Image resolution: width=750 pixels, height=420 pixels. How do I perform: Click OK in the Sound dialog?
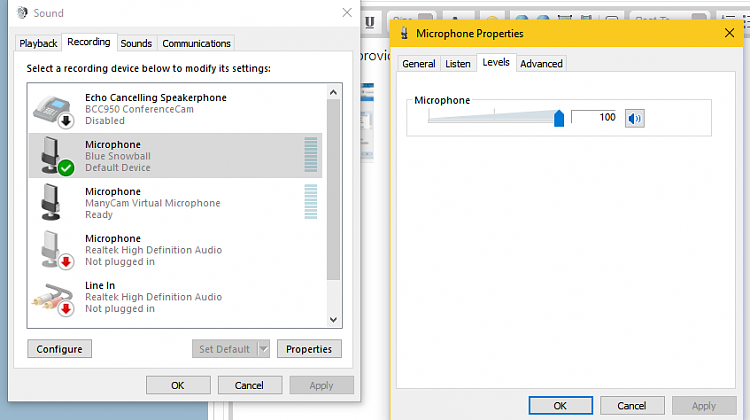[x=178, y=385]
